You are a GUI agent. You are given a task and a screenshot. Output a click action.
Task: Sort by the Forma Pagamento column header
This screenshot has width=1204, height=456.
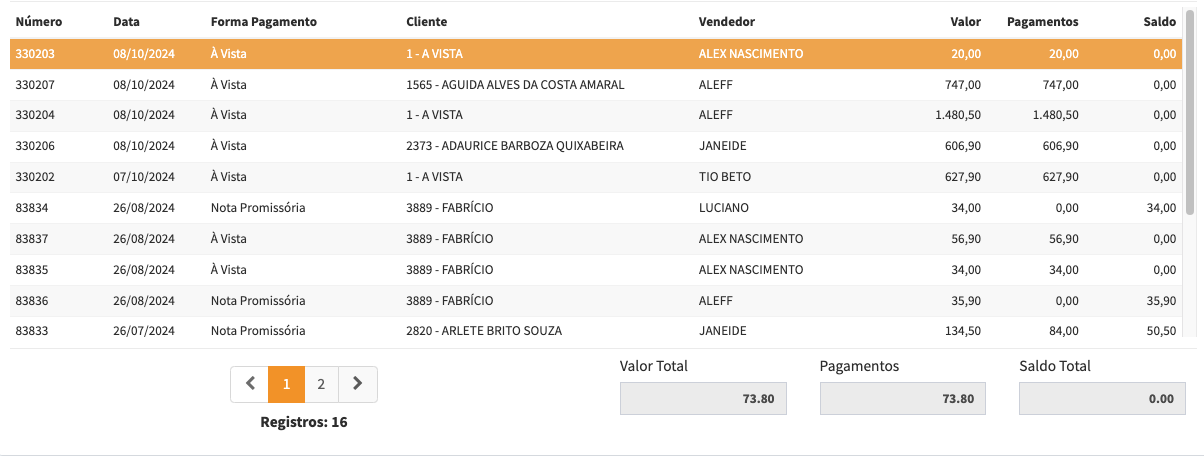click(263, 21)
